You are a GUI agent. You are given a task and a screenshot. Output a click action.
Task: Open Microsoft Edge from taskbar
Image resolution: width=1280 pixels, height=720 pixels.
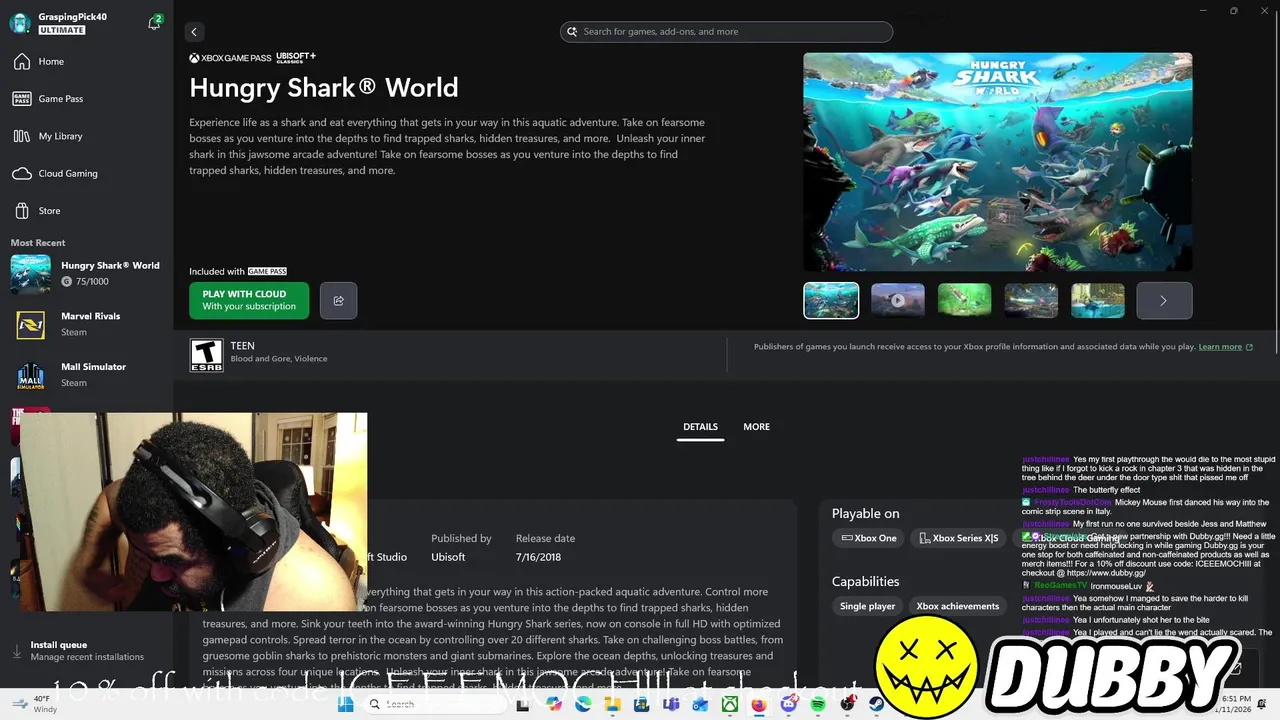point(583,704)
